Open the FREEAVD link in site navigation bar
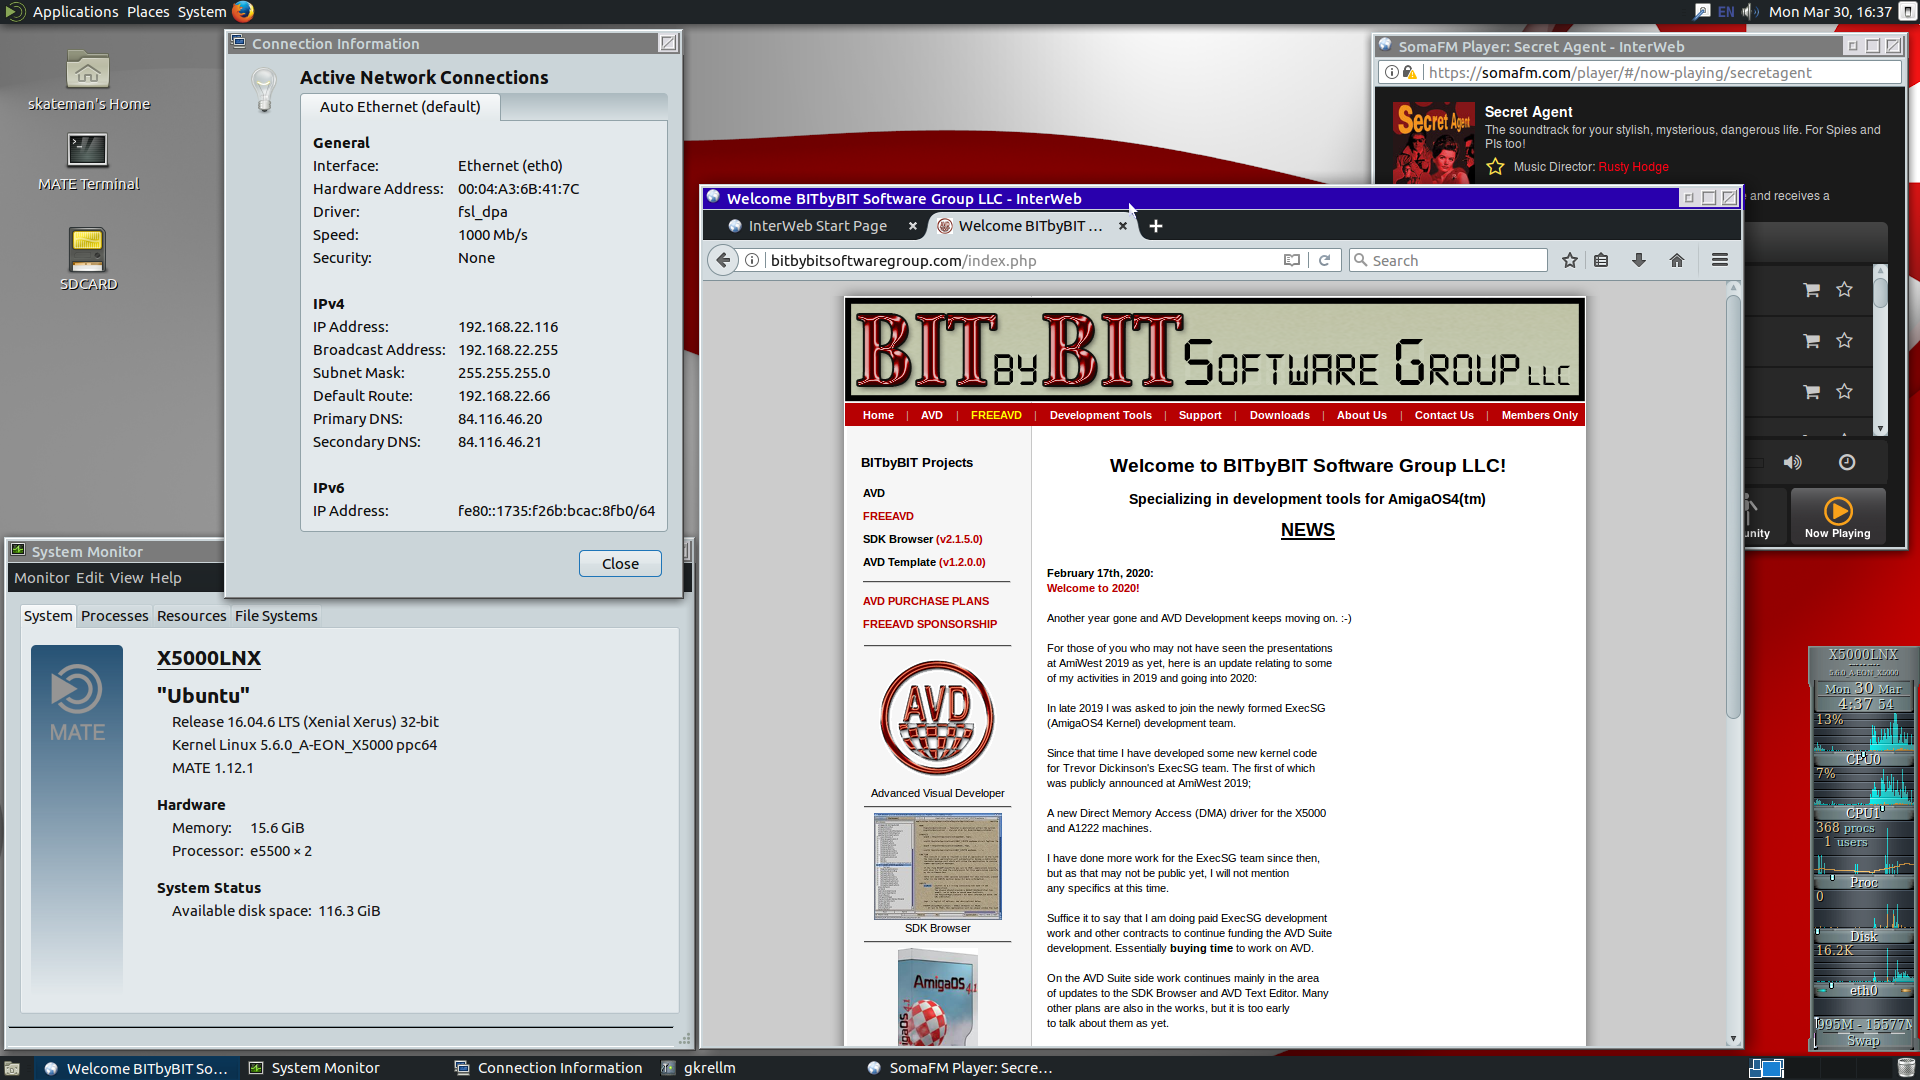Viewport: 1920px width, 1080px height. tap(996, 415)
